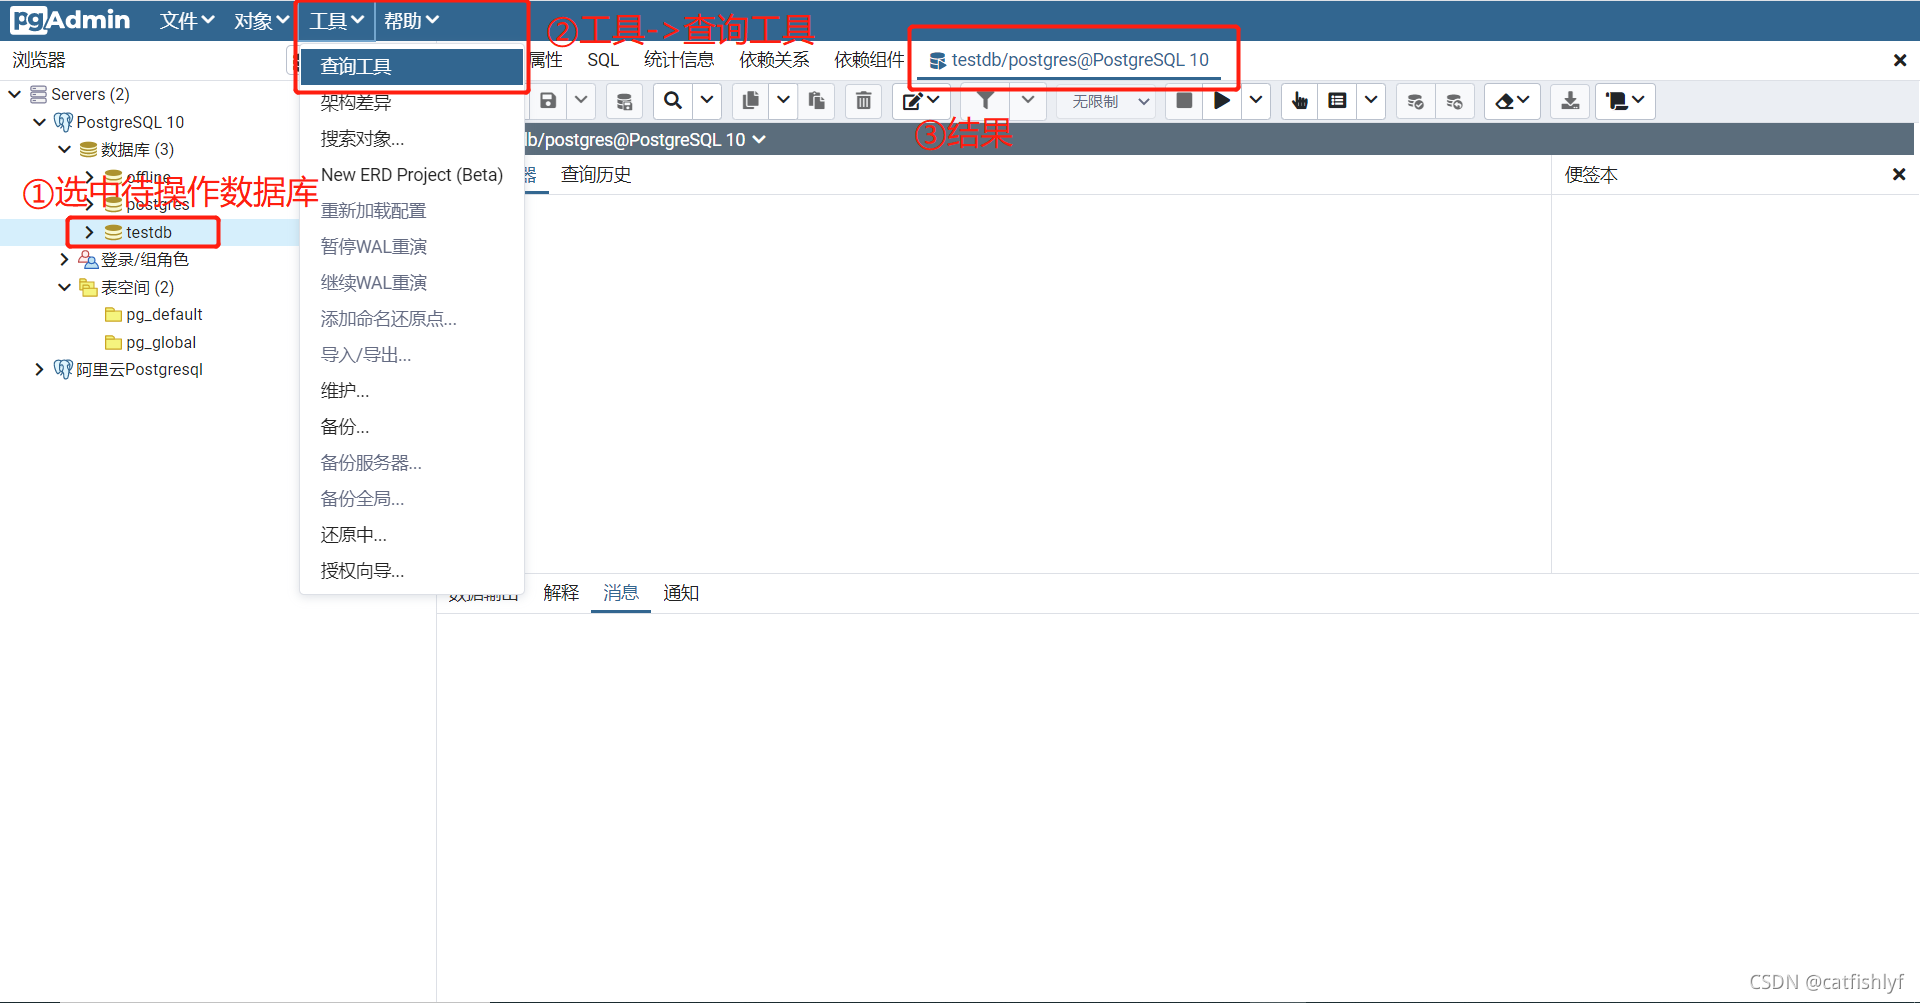Commit the current transaction
The height and width of the screenshot is (1003, 1920).
(x=1414, y=101)
